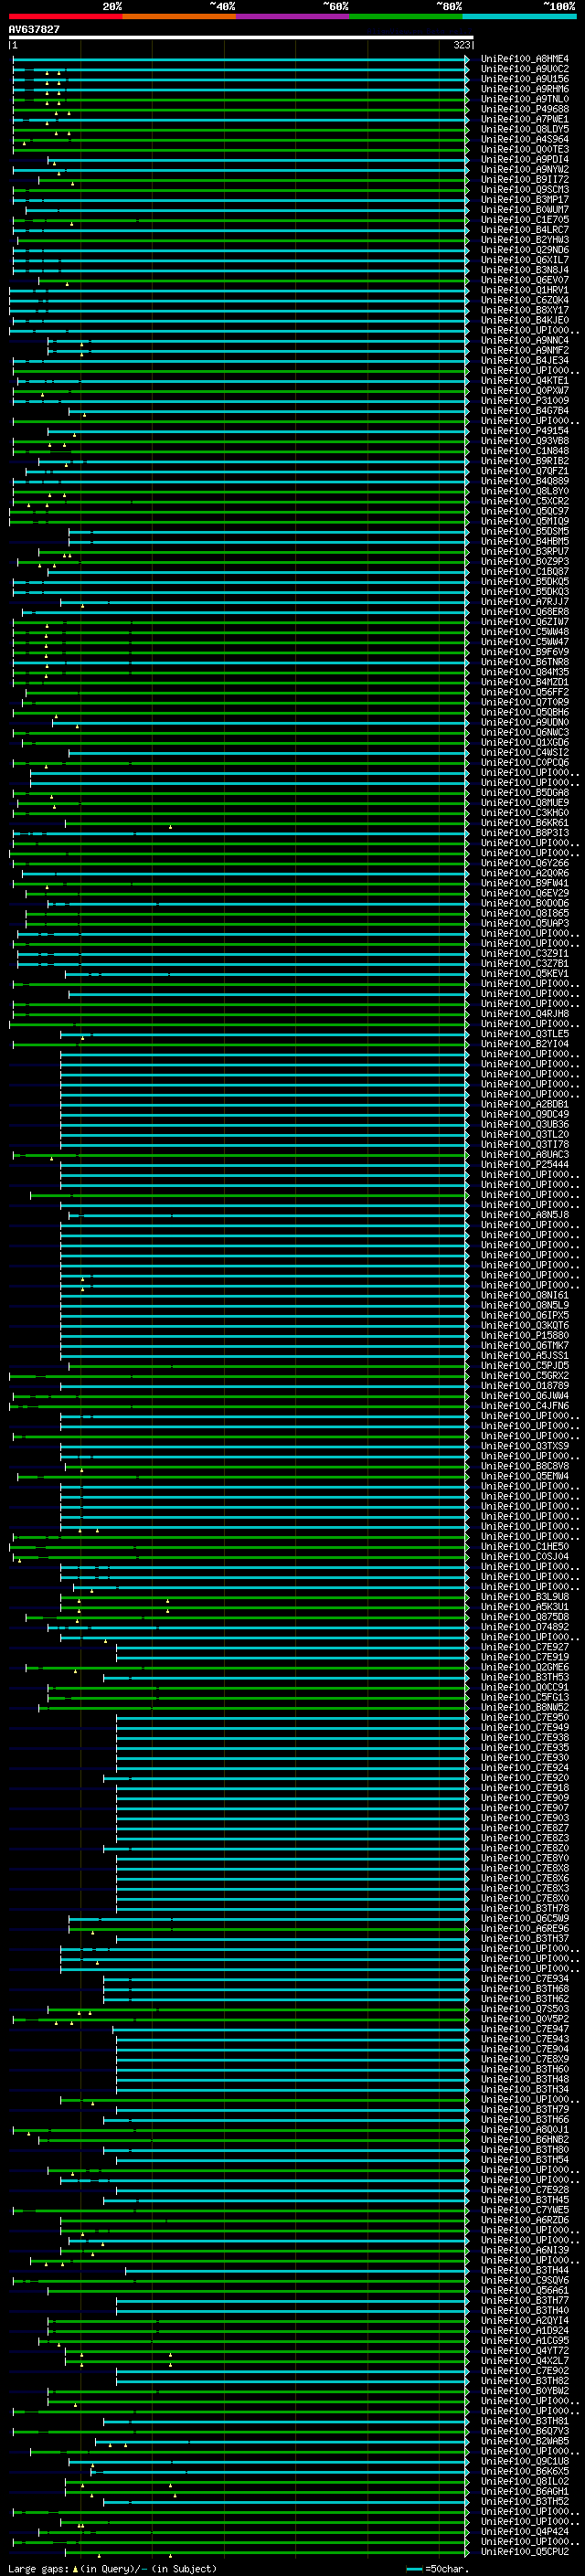This screenshot has width=585, height=2576.
Task: Open hit UniRef100_A8HME4
Action: tap(525, 59)
